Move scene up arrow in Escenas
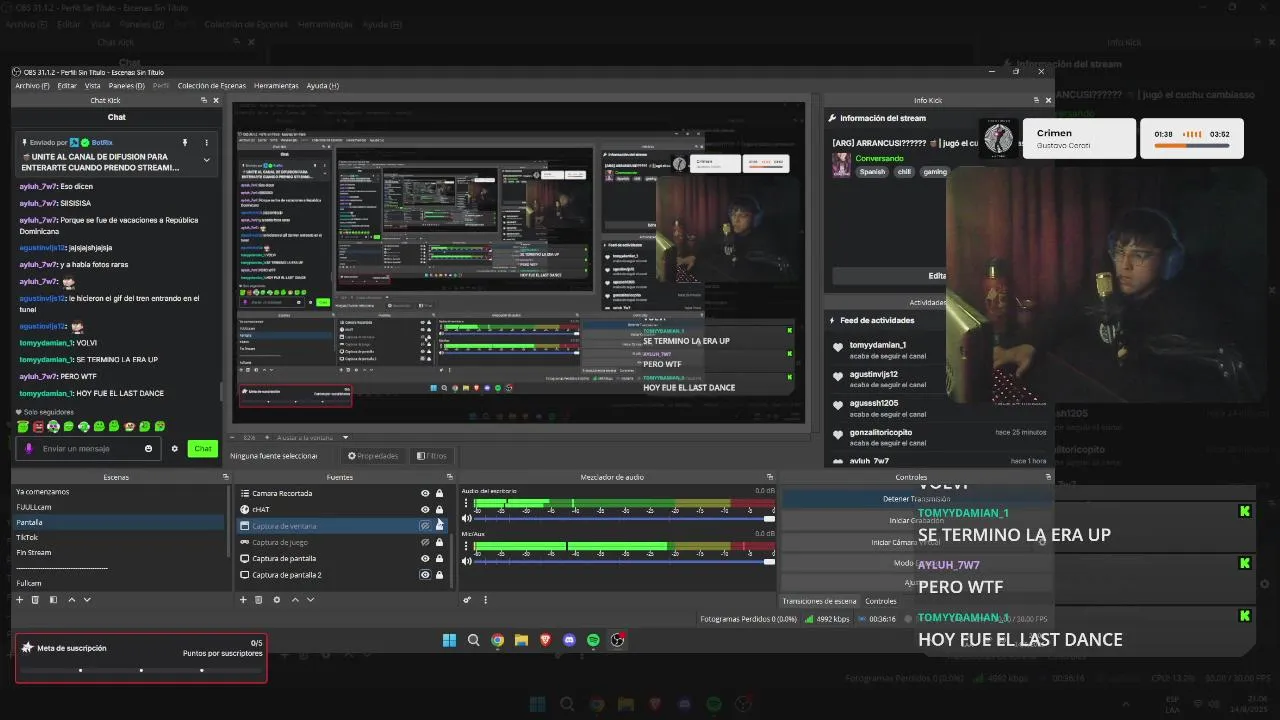The image size is (1280, 720). point(71,600)
